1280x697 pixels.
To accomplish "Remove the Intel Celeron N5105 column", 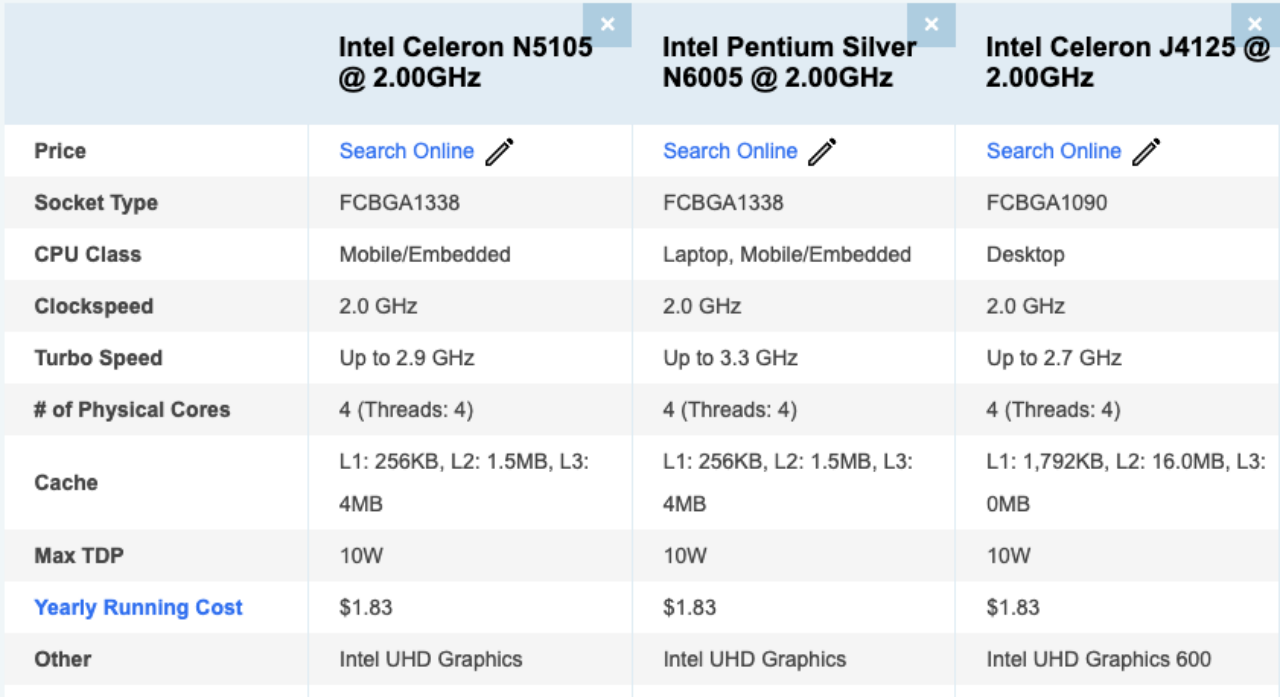I will (608, 24).
